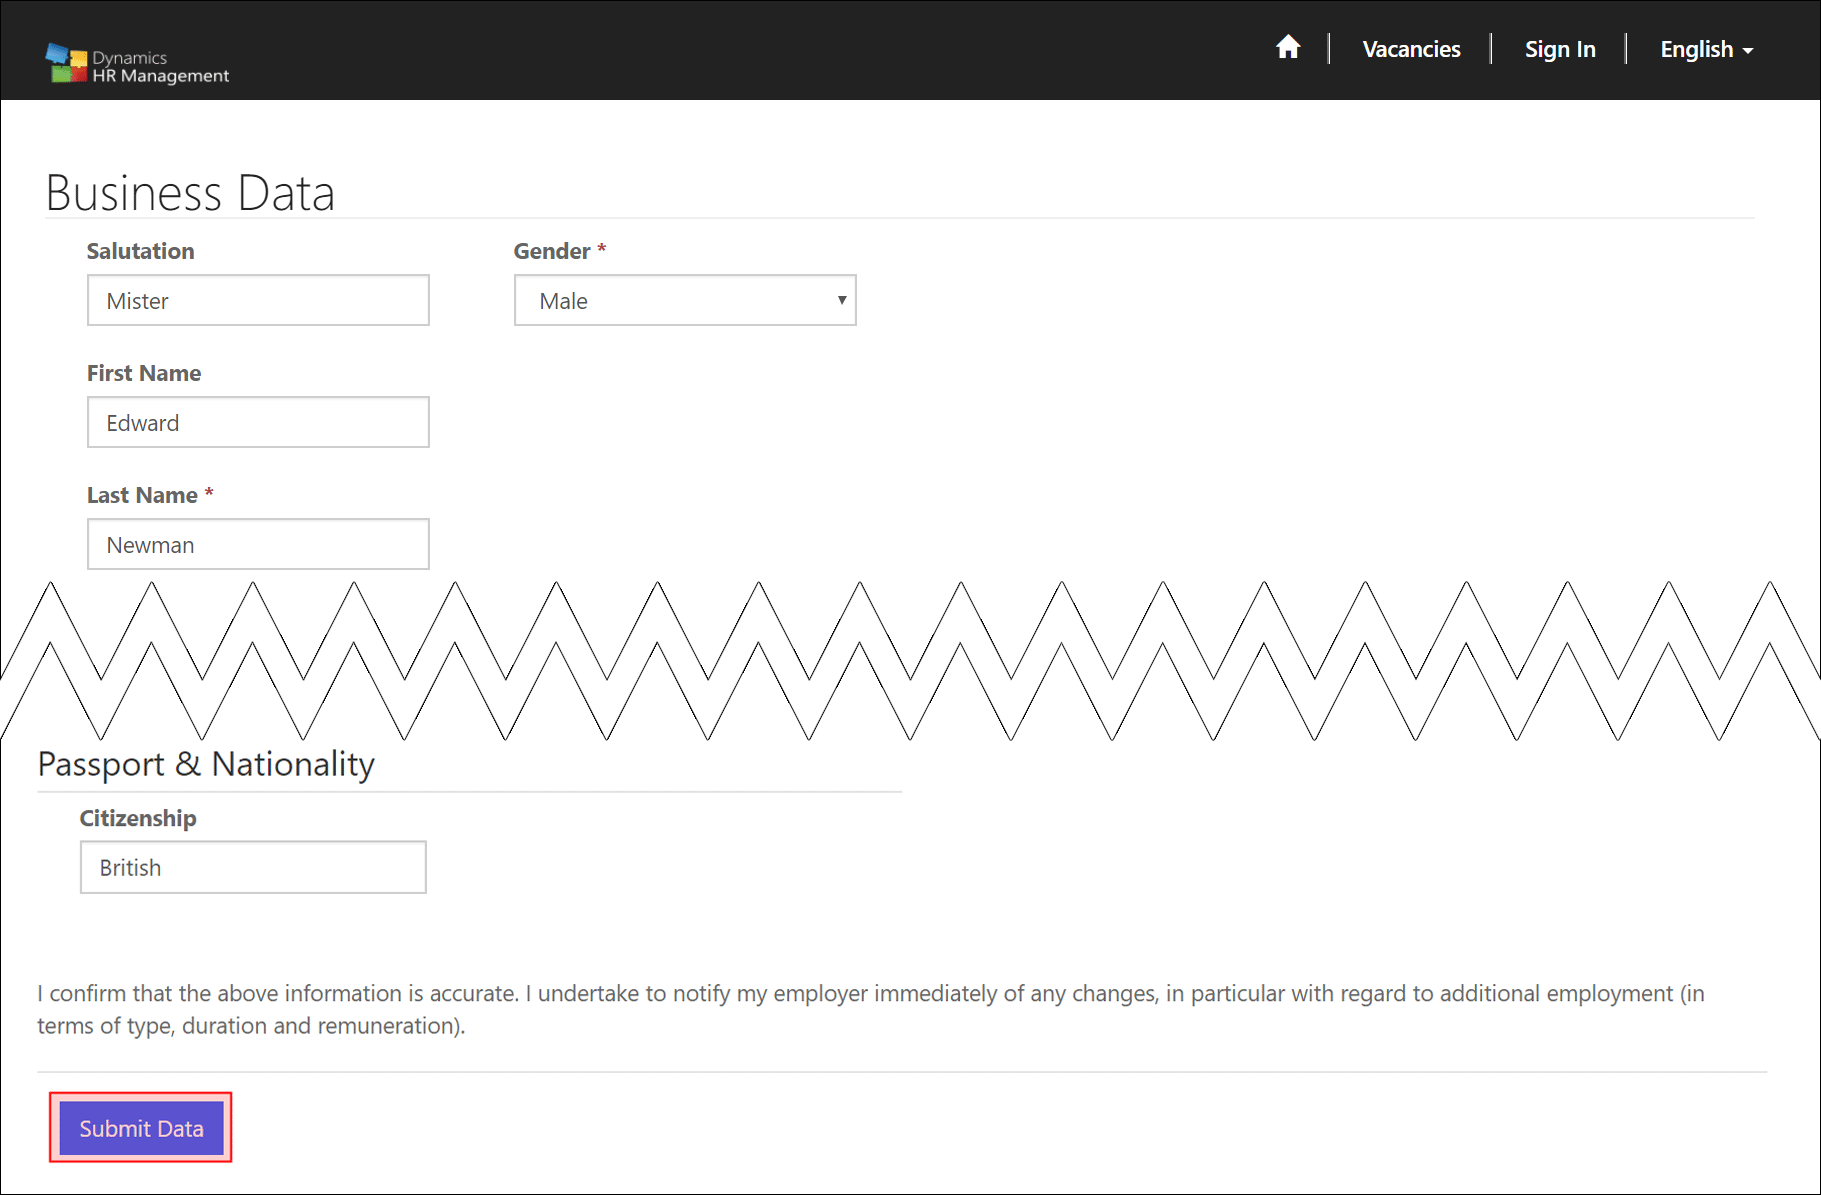Expand the English language dropdown

tap(1705, 49)
